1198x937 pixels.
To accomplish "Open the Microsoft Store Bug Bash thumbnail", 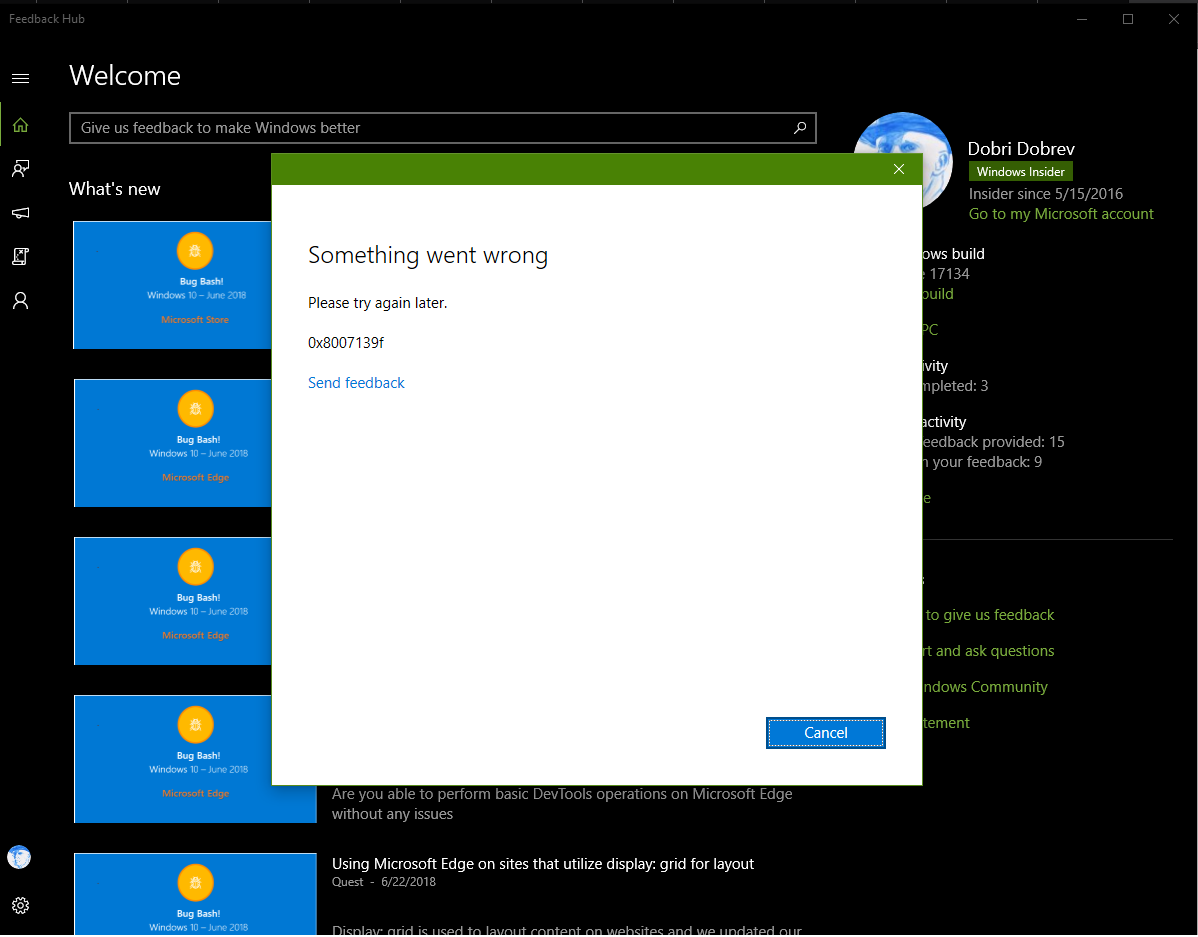I will click(x=173, y=285).
